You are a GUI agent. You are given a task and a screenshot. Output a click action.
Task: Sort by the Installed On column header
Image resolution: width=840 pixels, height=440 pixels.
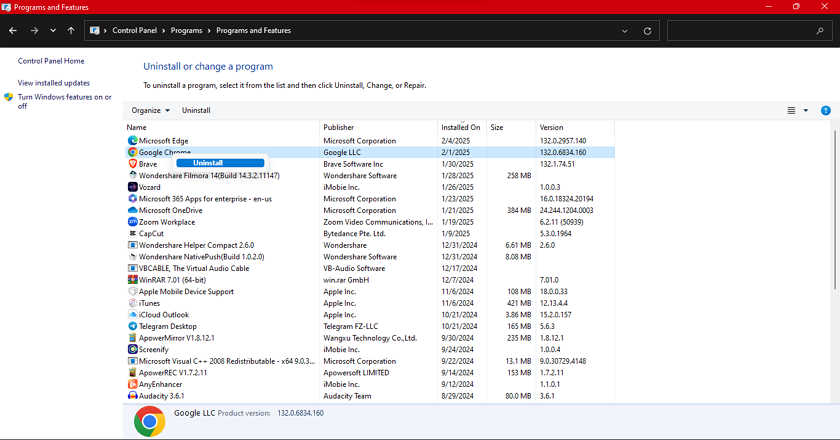click(462, 128)
